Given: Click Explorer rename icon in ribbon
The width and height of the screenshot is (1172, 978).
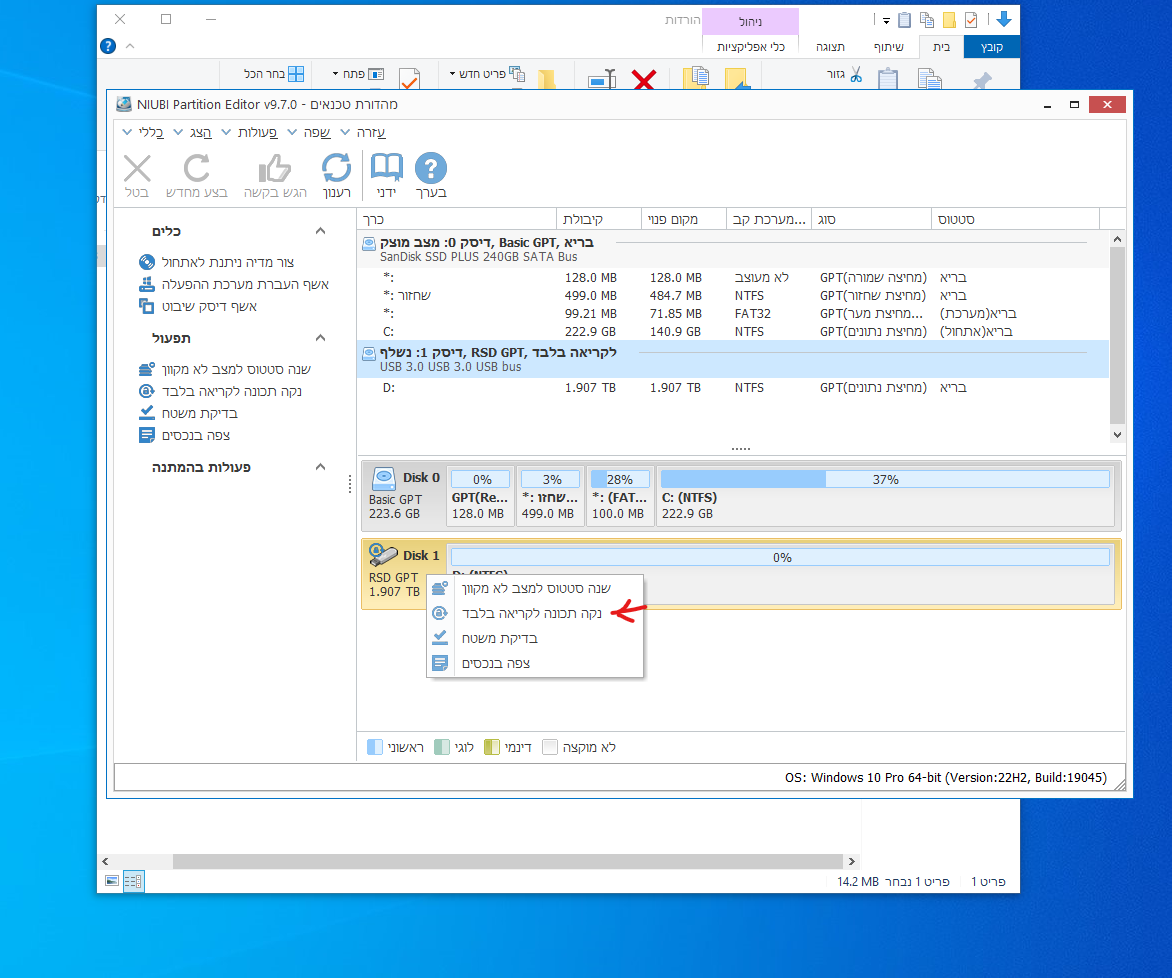Looking at the screenshot, I should tap(601, 79).
